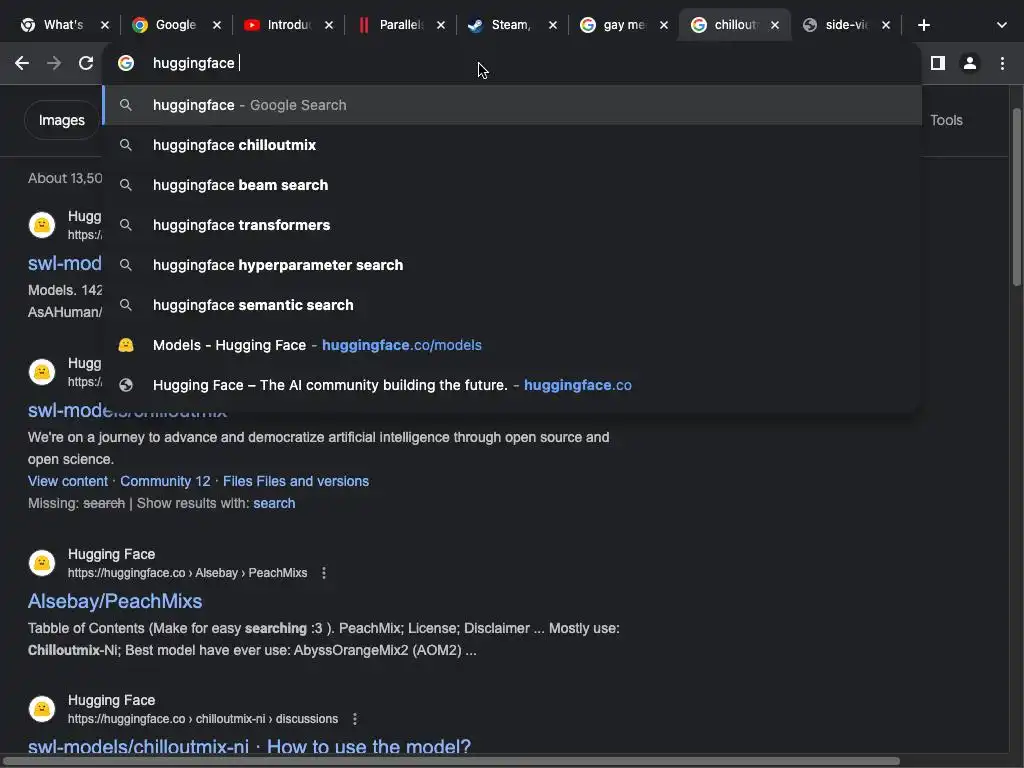Go back to the previous page
Screen dimensions: 1024x768
click(22, 63)
